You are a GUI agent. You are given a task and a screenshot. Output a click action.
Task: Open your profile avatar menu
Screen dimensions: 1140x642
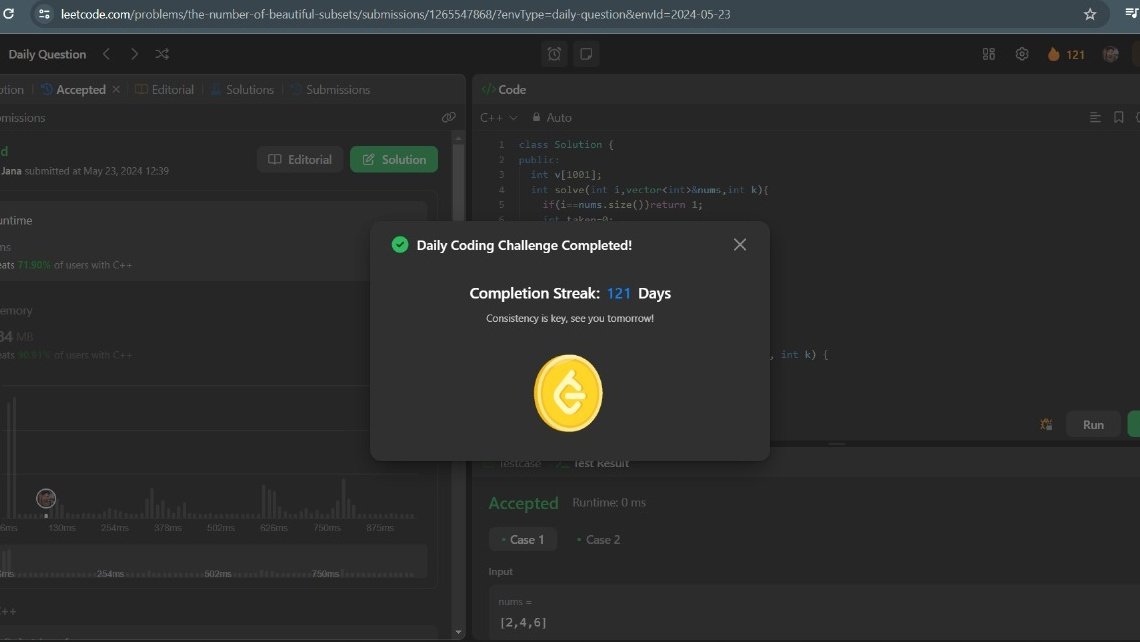[x=1110, y=54]
